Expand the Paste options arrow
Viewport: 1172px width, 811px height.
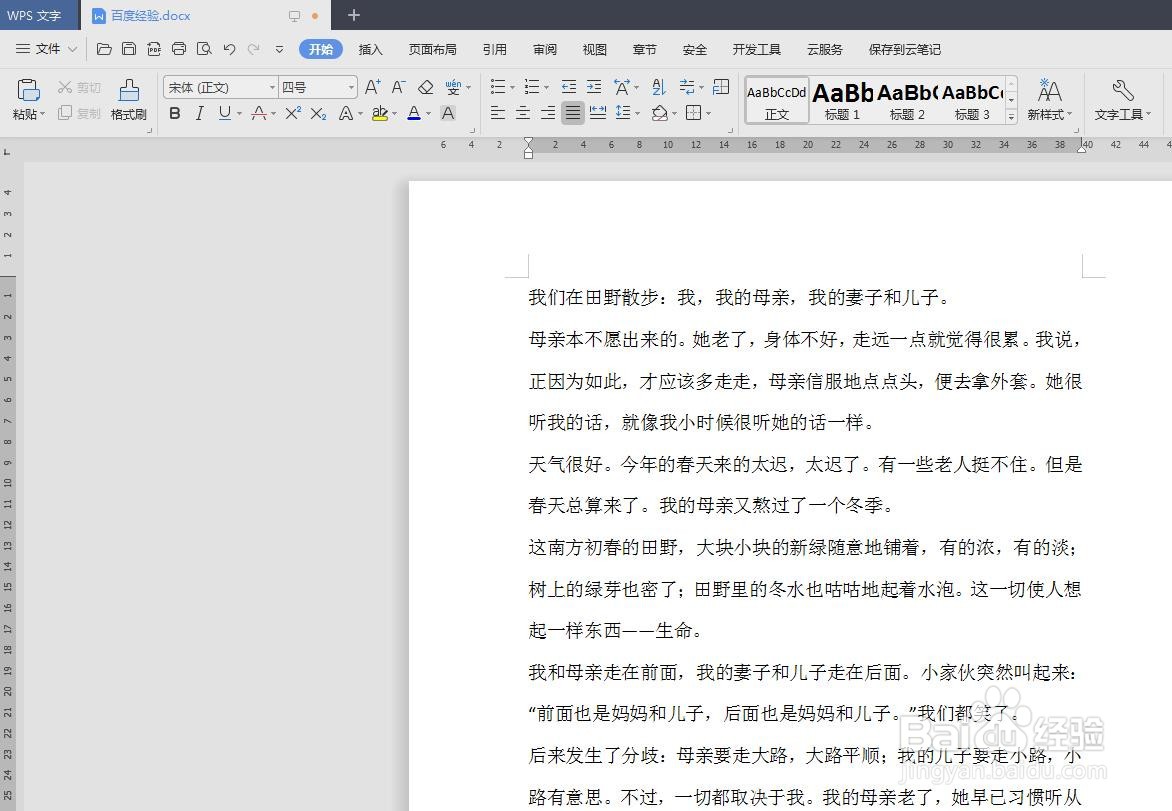[x=43, y=114]
